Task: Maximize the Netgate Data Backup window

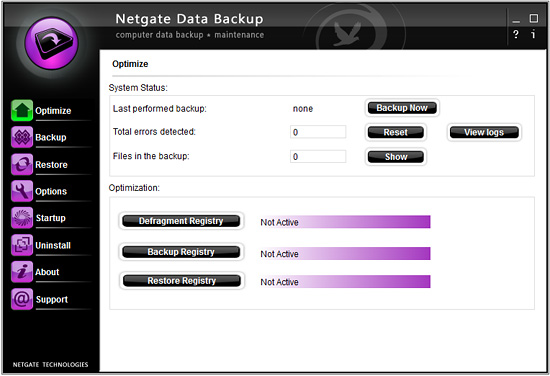Action: tap(534, 18)
